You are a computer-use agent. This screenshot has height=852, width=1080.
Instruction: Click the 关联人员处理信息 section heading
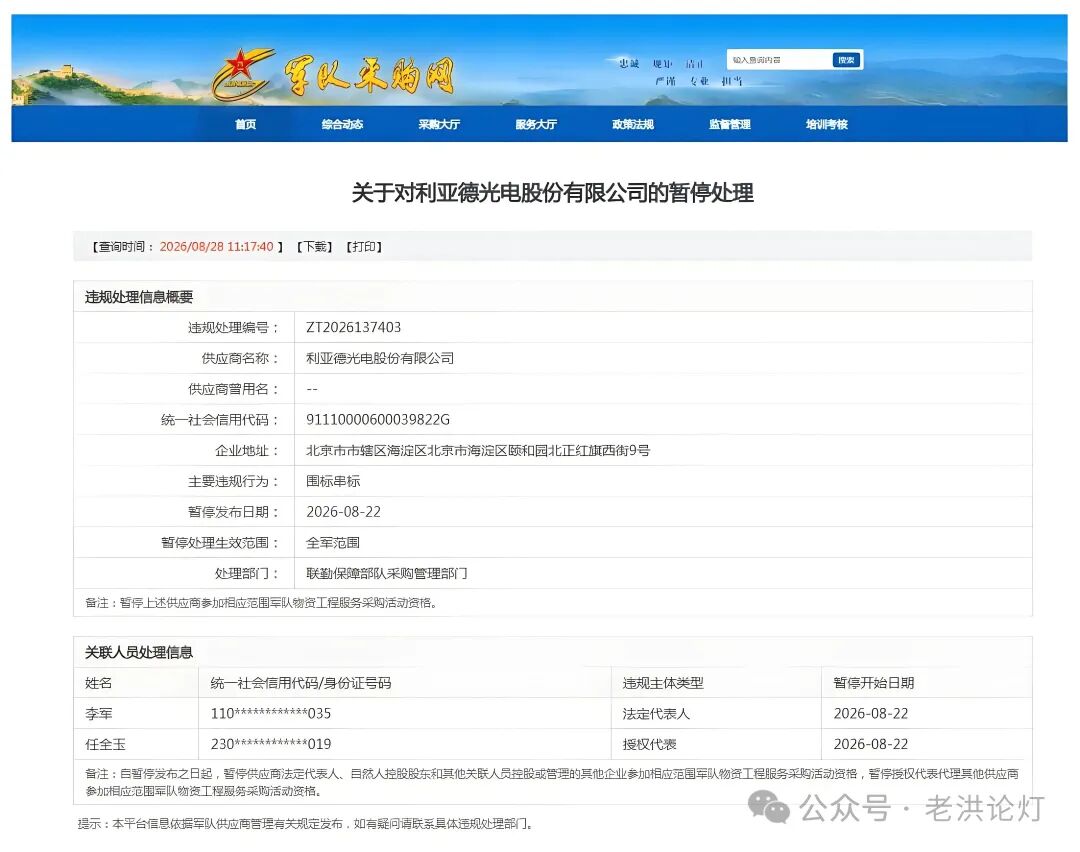point(139,652)
